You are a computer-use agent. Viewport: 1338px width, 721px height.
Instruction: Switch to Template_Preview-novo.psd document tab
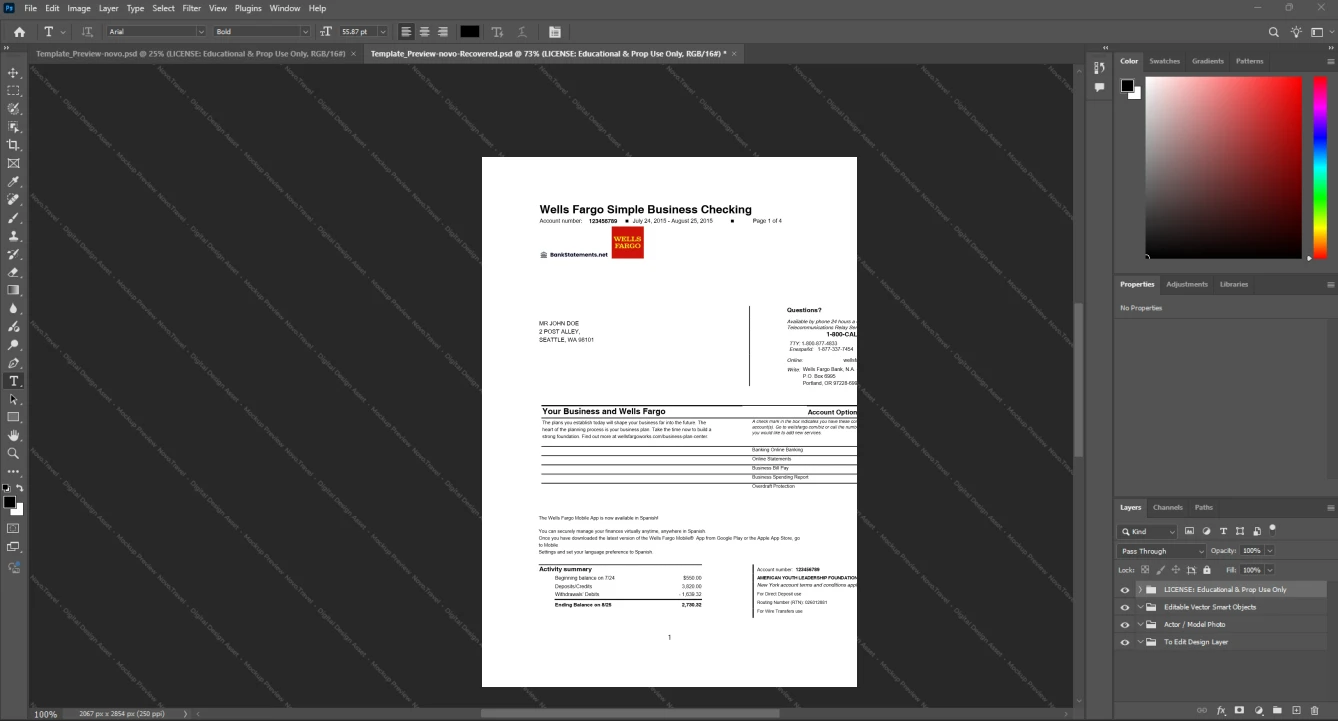190,53
